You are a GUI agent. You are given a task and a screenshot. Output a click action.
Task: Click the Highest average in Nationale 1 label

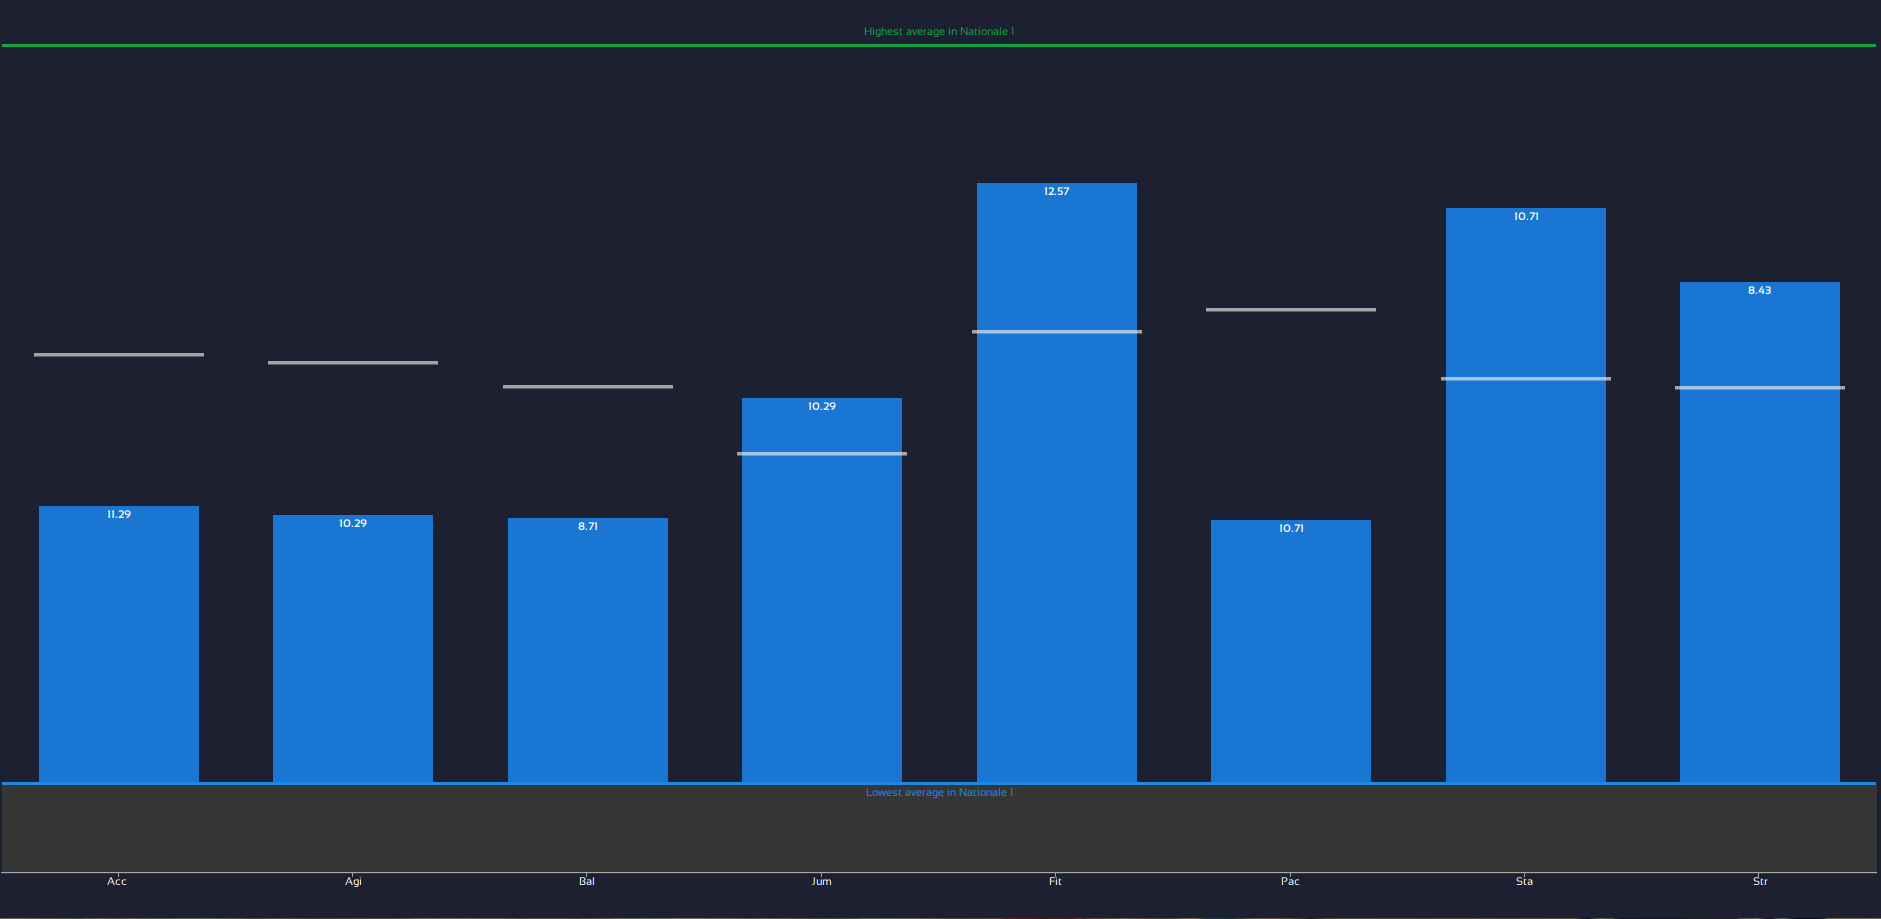click(939, 31)
